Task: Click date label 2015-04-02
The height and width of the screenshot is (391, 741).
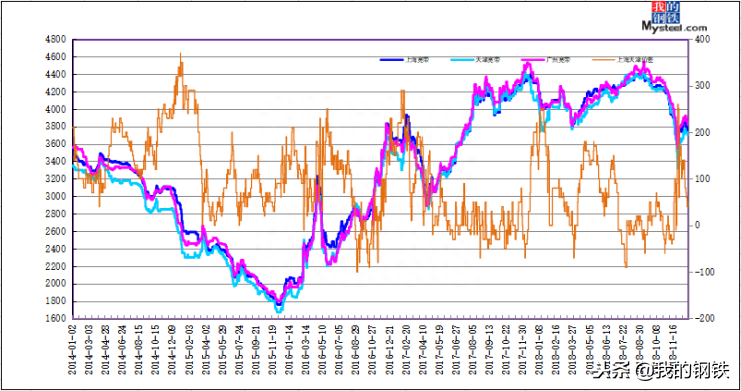Action: tap(206, 349)
